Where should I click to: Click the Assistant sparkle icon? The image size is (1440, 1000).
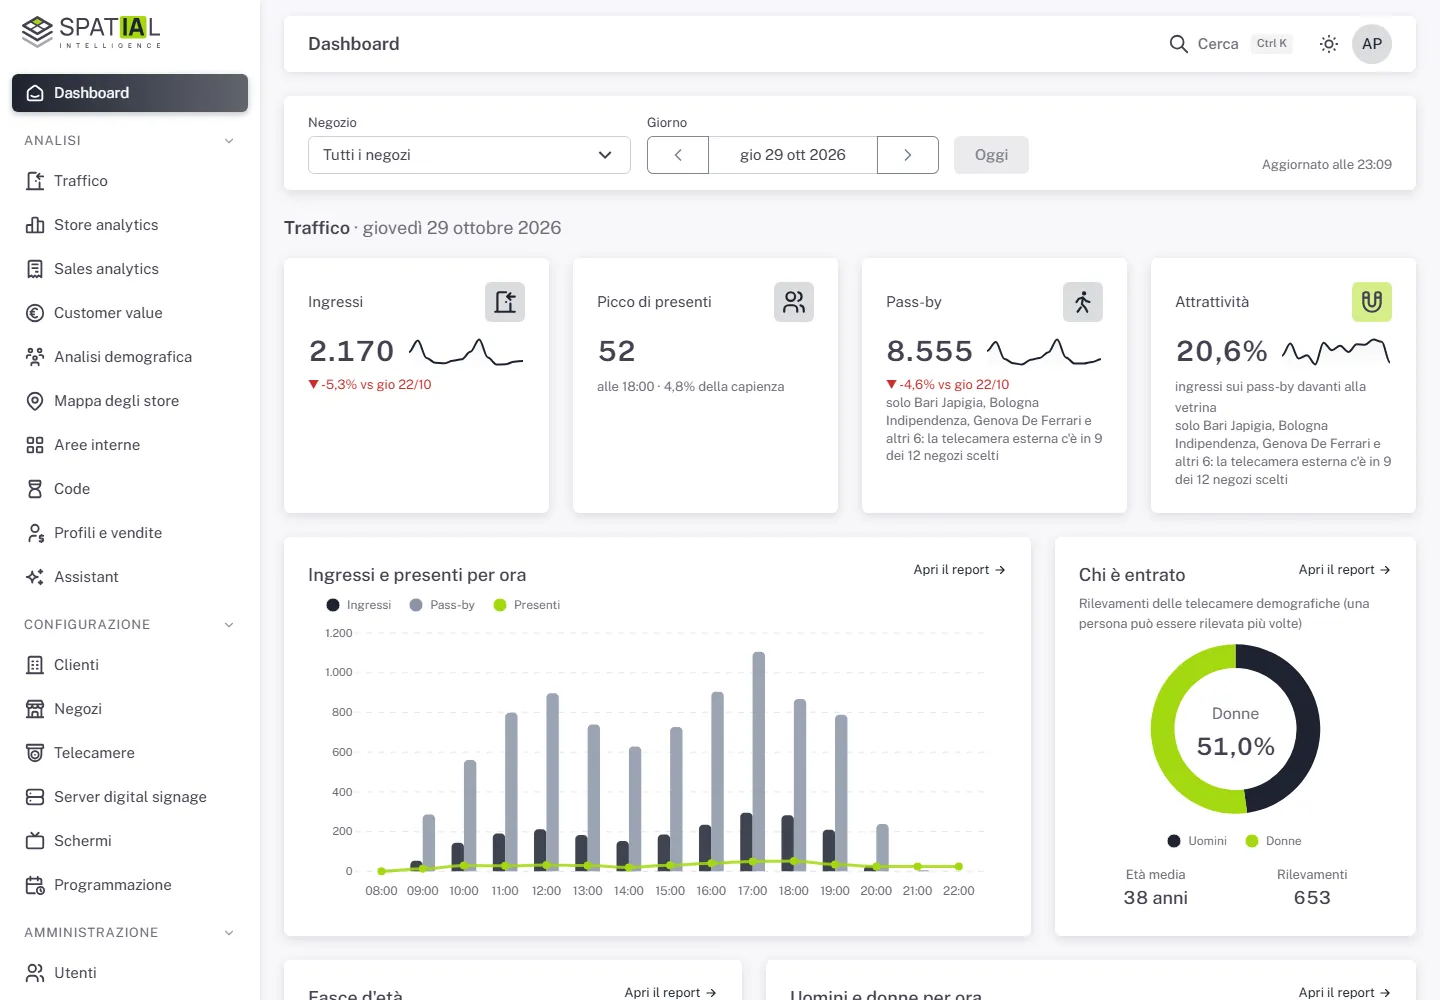point(35,577)
